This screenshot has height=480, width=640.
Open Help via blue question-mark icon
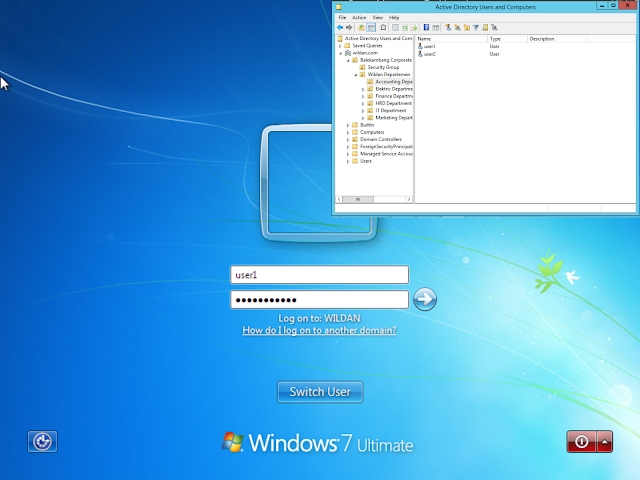426,28
